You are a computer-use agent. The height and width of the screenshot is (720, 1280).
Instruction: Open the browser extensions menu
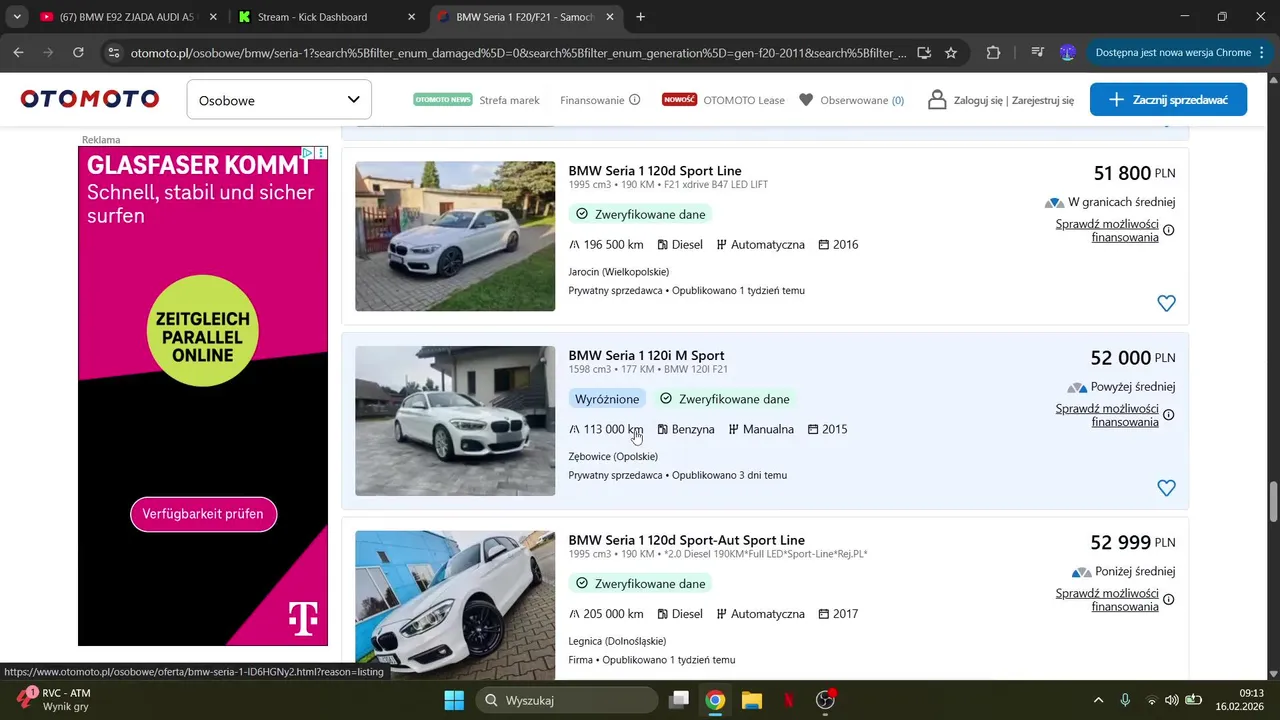(993, 53)
